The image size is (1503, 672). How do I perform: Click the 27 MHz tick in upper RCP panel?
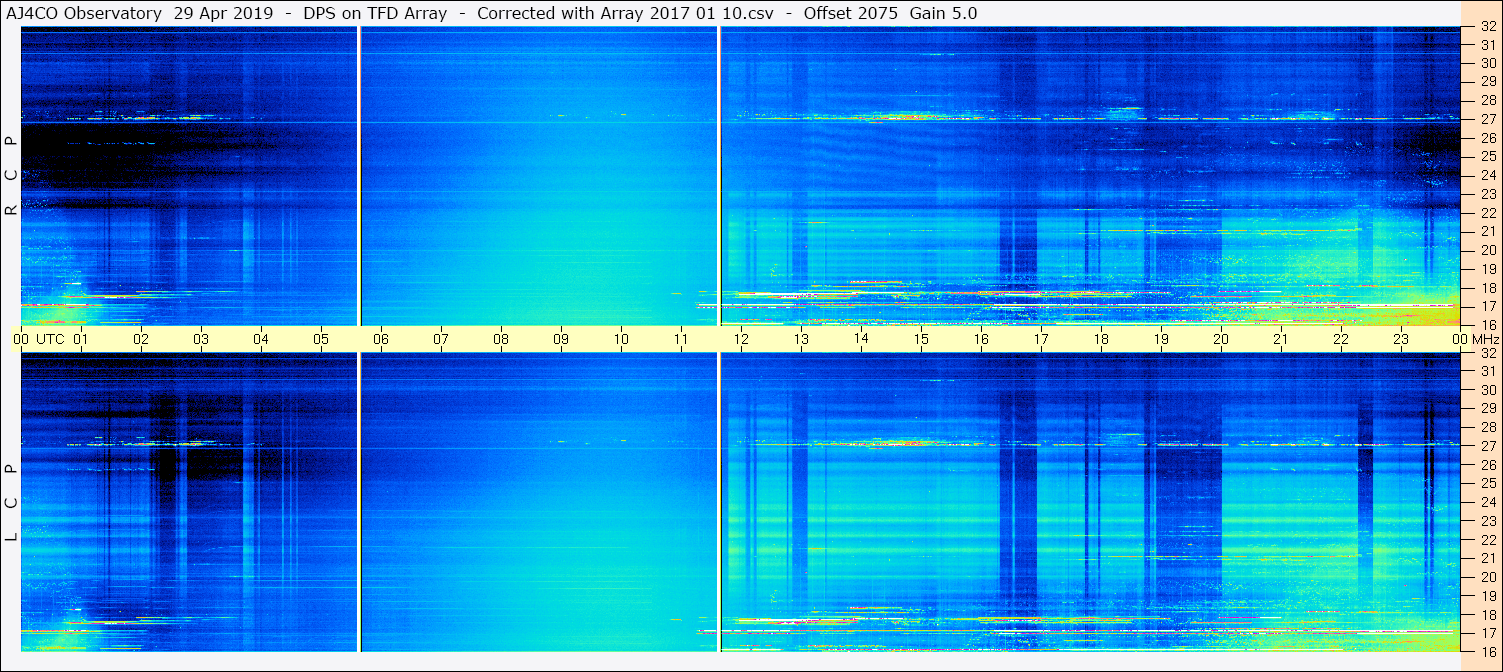coord(1487,119)
